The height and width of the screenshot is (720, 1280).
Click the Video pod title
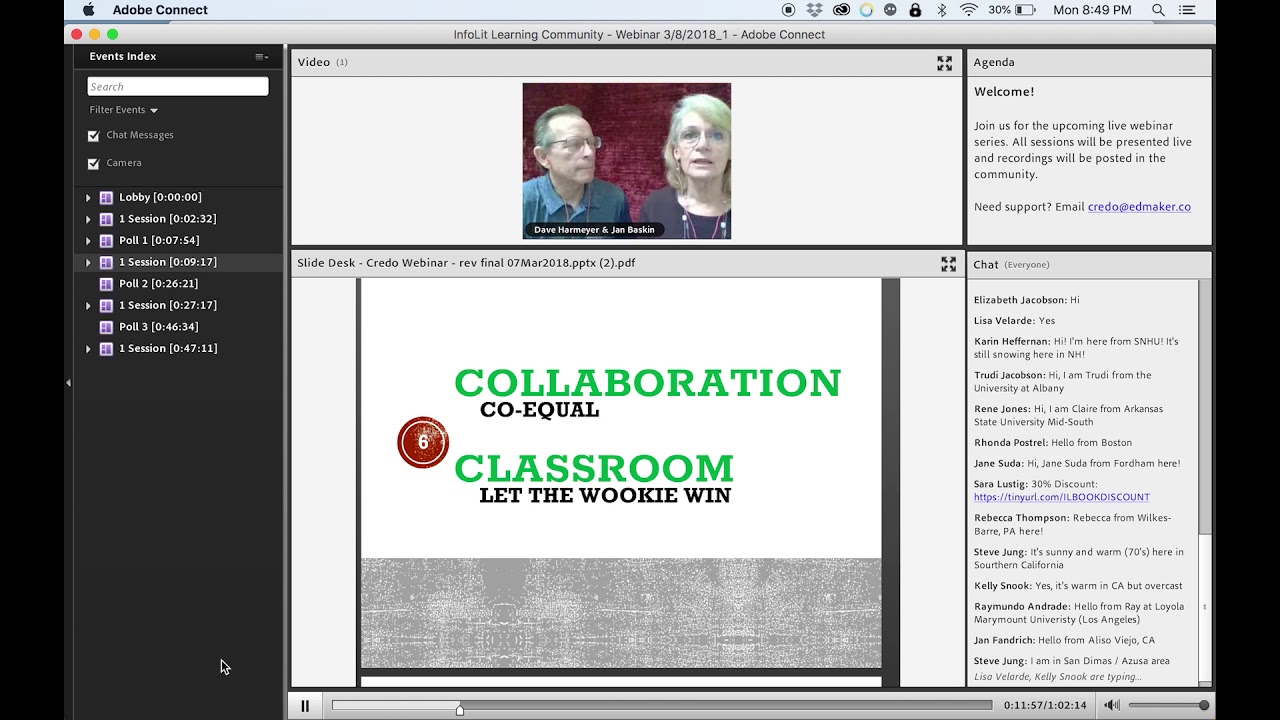[x=313, y=62]
